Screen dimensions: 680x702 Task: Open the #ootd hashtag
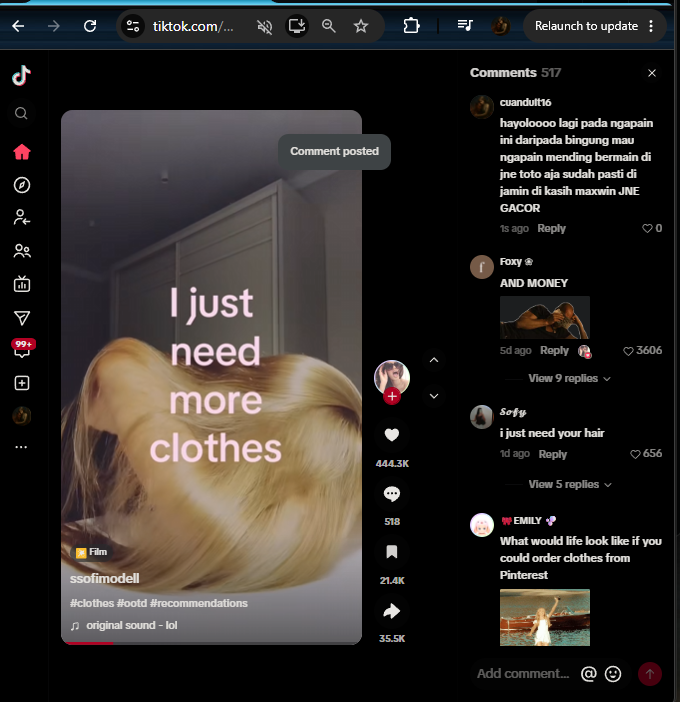[x=132, y=603]
